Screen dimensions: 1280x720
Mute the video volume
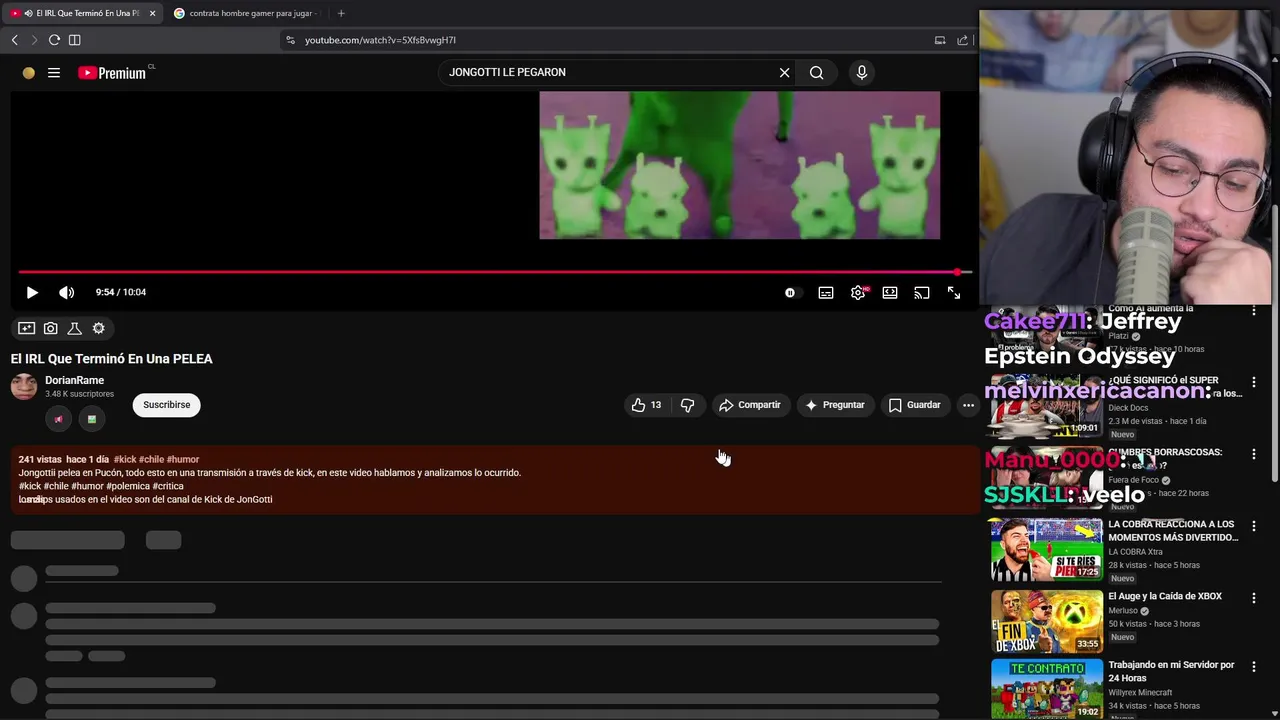point(66,292)
